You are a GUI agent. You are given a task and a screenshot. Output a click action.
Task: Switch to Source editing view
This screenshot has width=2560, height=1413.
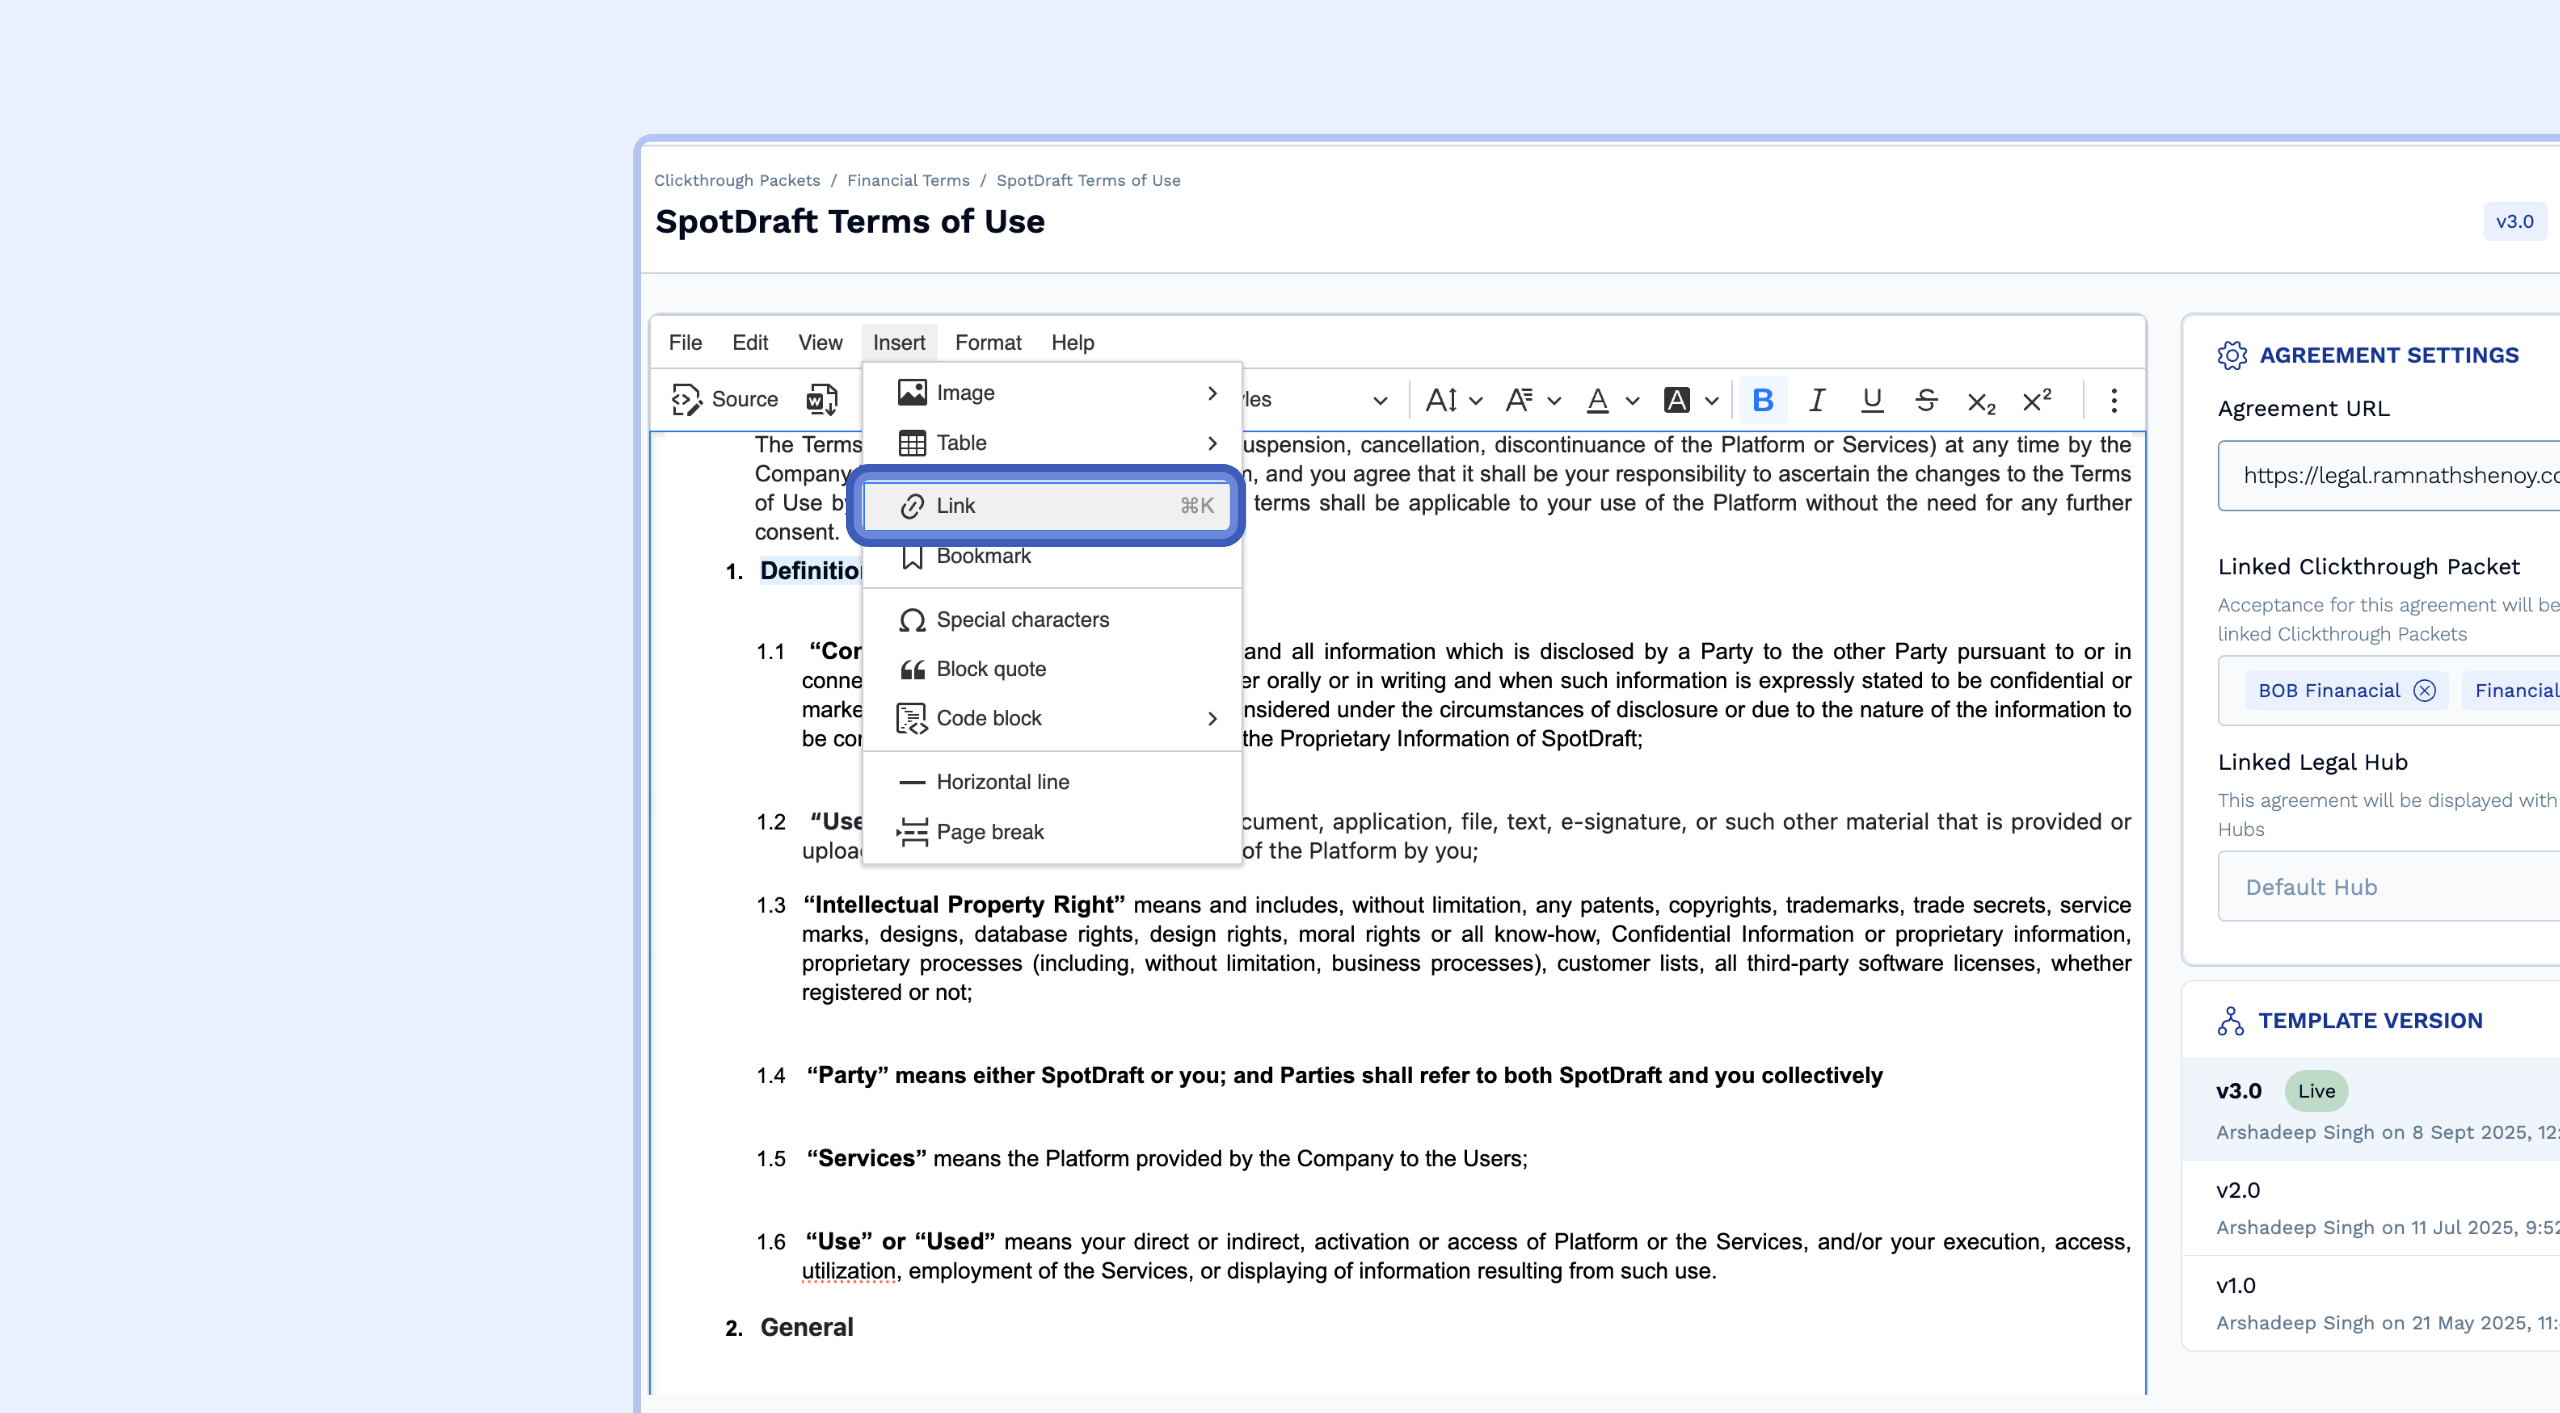click(x=725, y=399)
